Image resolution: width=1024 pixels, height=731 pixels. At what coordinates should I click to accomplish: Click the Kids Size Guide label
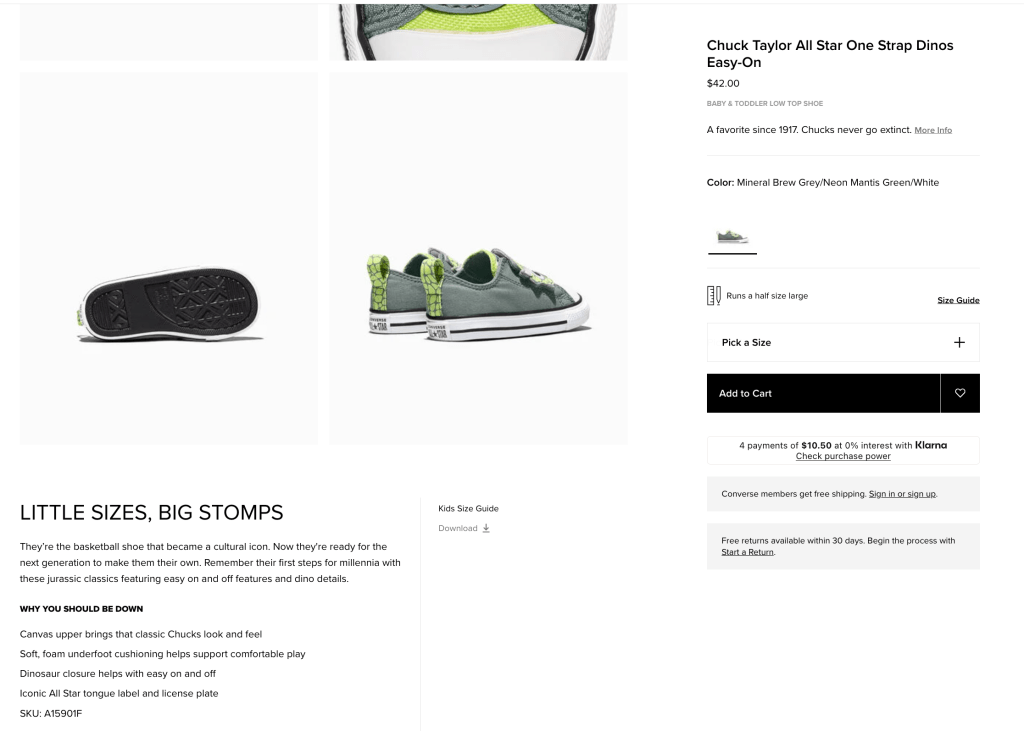point(468,508)
